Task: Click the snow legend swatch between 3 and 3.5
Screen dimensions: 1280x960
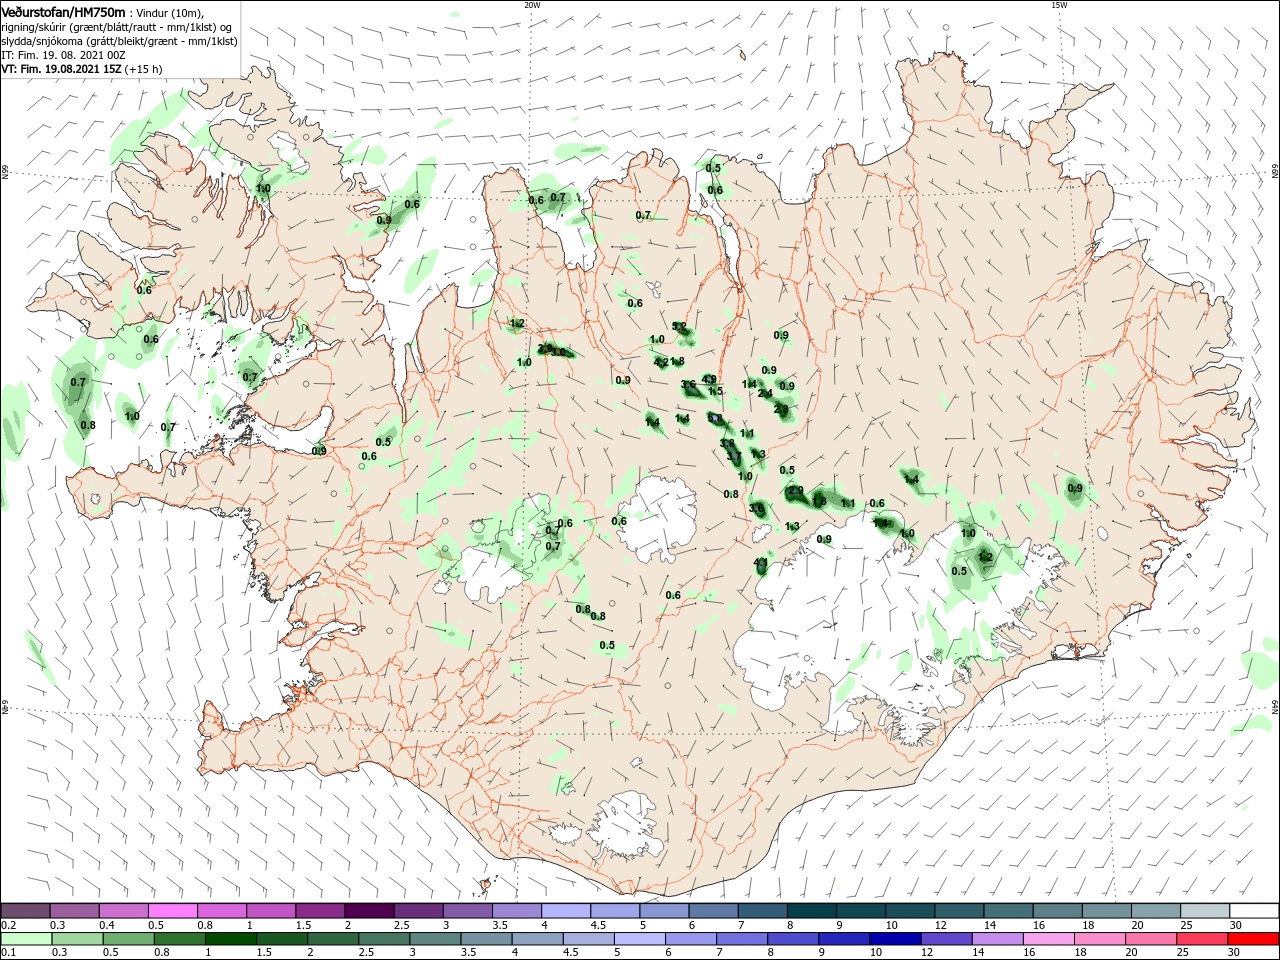Action: coord(467,910)
